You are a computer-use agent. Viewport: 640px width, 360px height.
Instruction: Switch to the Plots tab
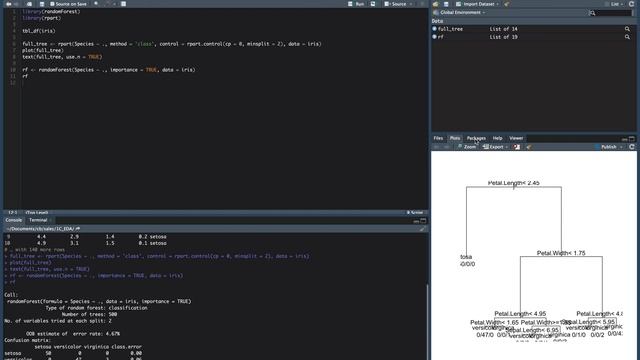click(455, 138)
